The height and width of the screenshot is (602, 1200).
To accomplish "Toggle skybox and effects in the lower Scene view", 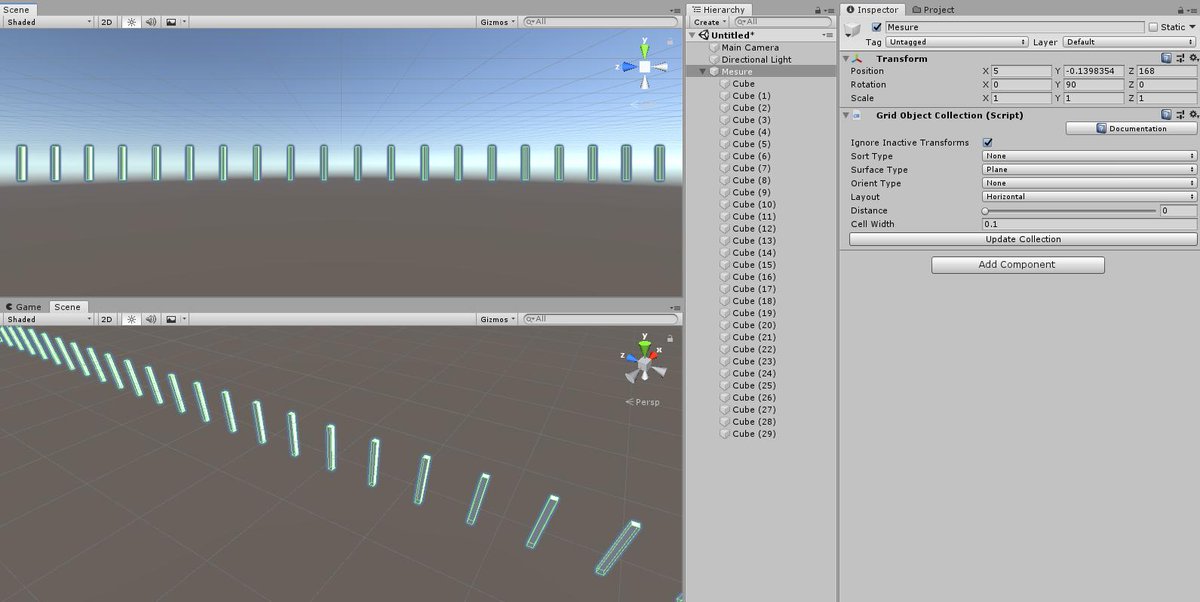I will pos(170,319).
